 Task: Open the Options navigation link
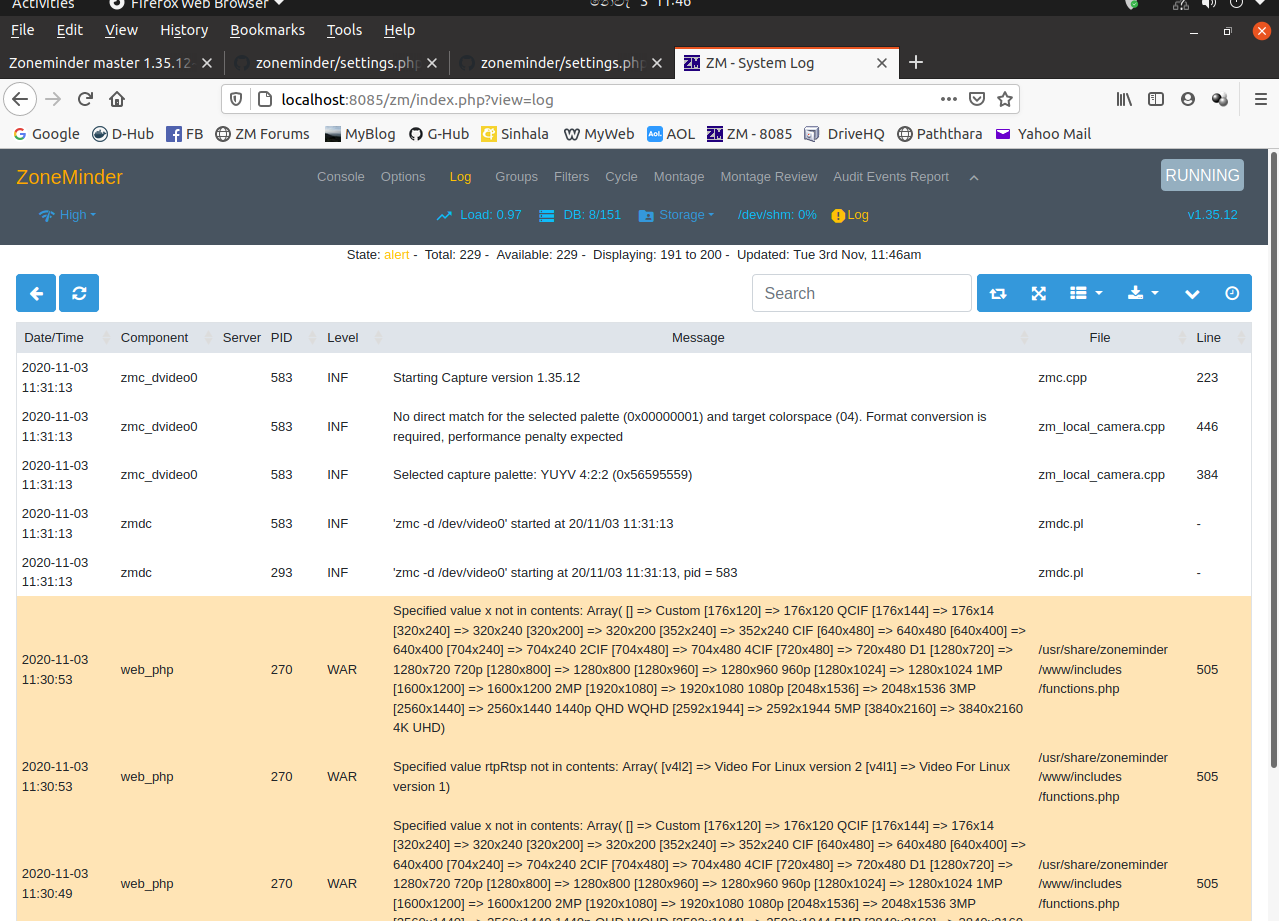(x=403, y=176)
